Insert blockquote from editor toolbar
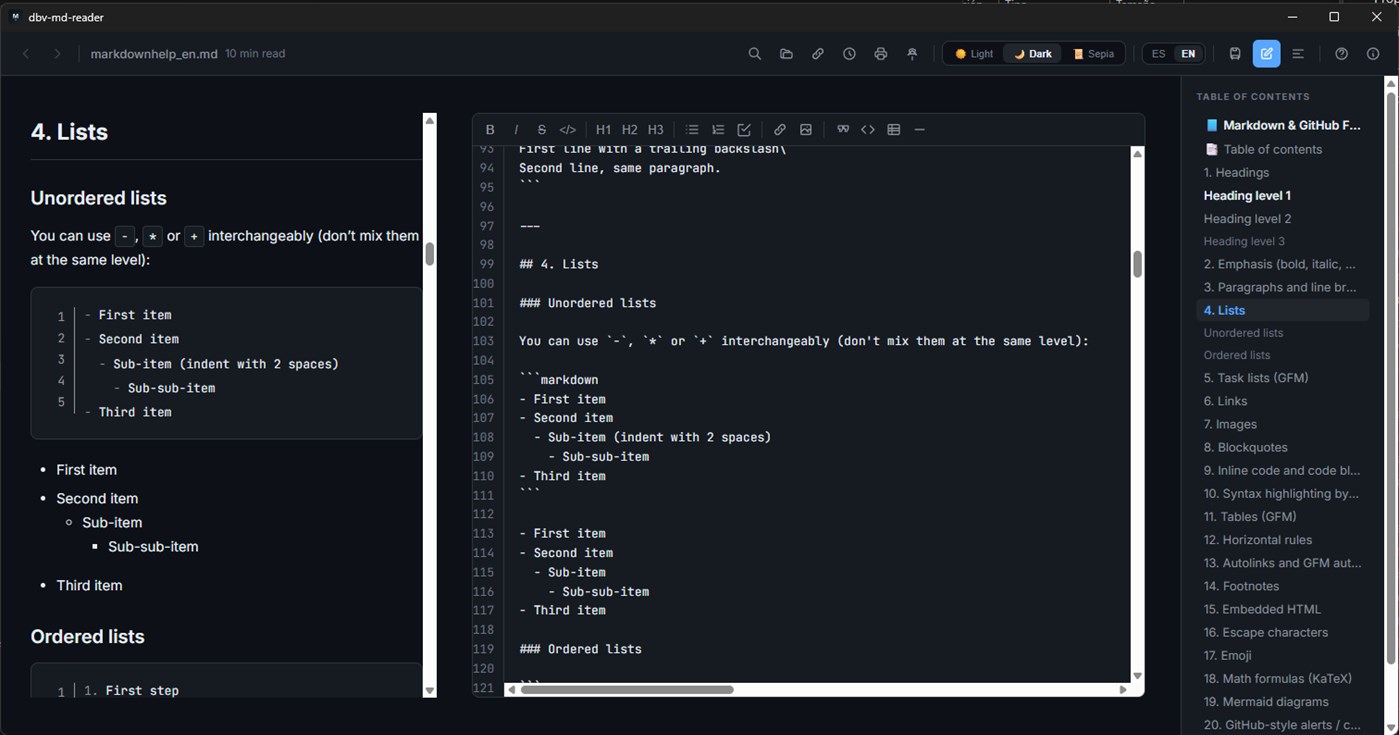This screenshot has height=735, width=1399. click(843, 130)
